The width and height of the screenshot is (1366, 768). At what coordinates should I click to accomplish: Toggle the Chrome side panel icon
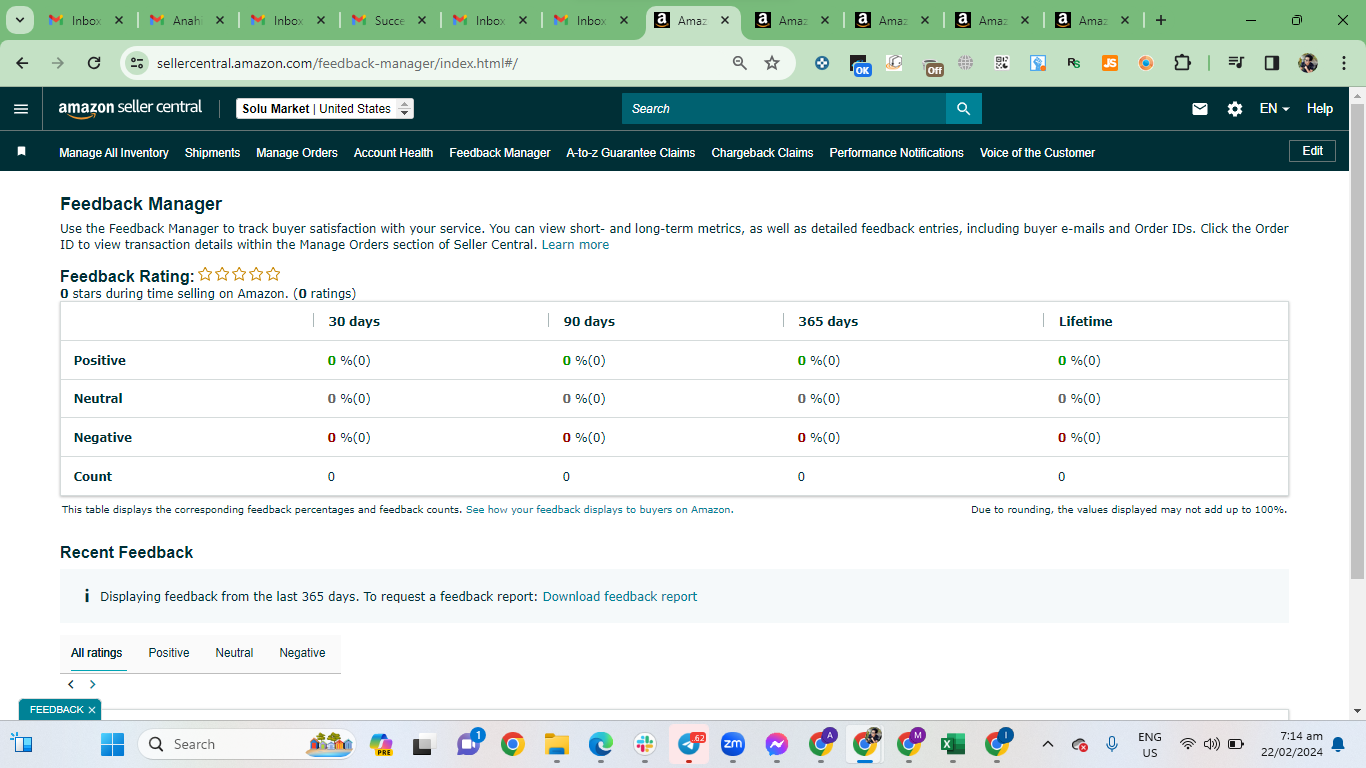click(1272, 63)
